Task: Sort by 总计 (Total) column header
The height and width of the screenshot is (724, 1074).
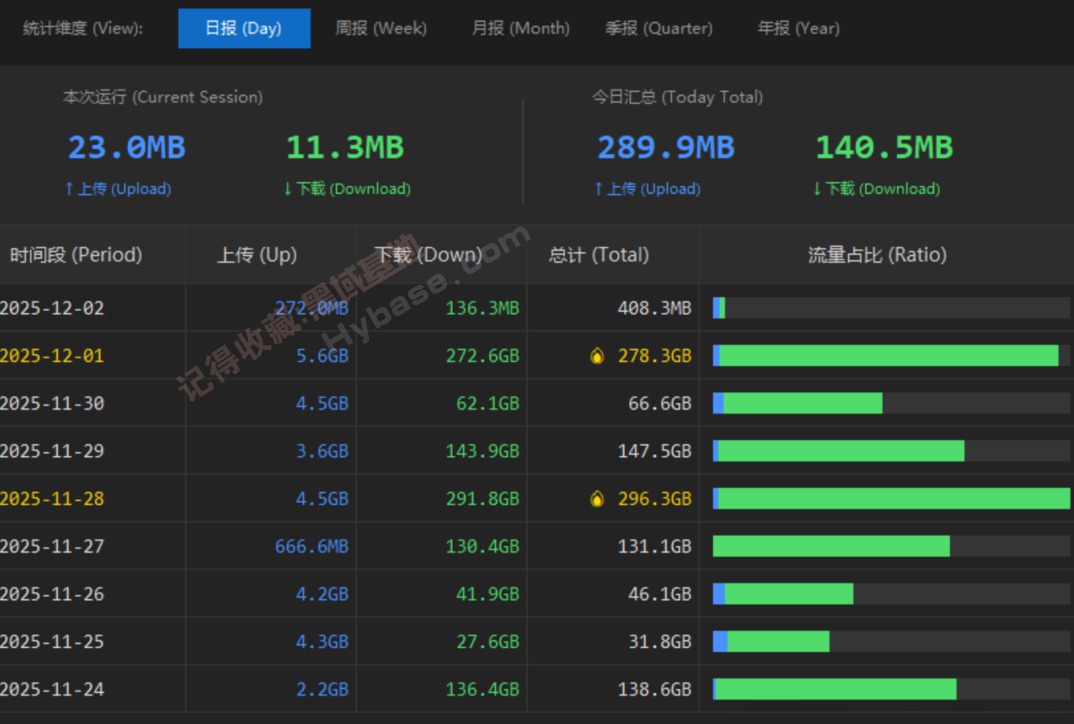Action: coord(598,255)
